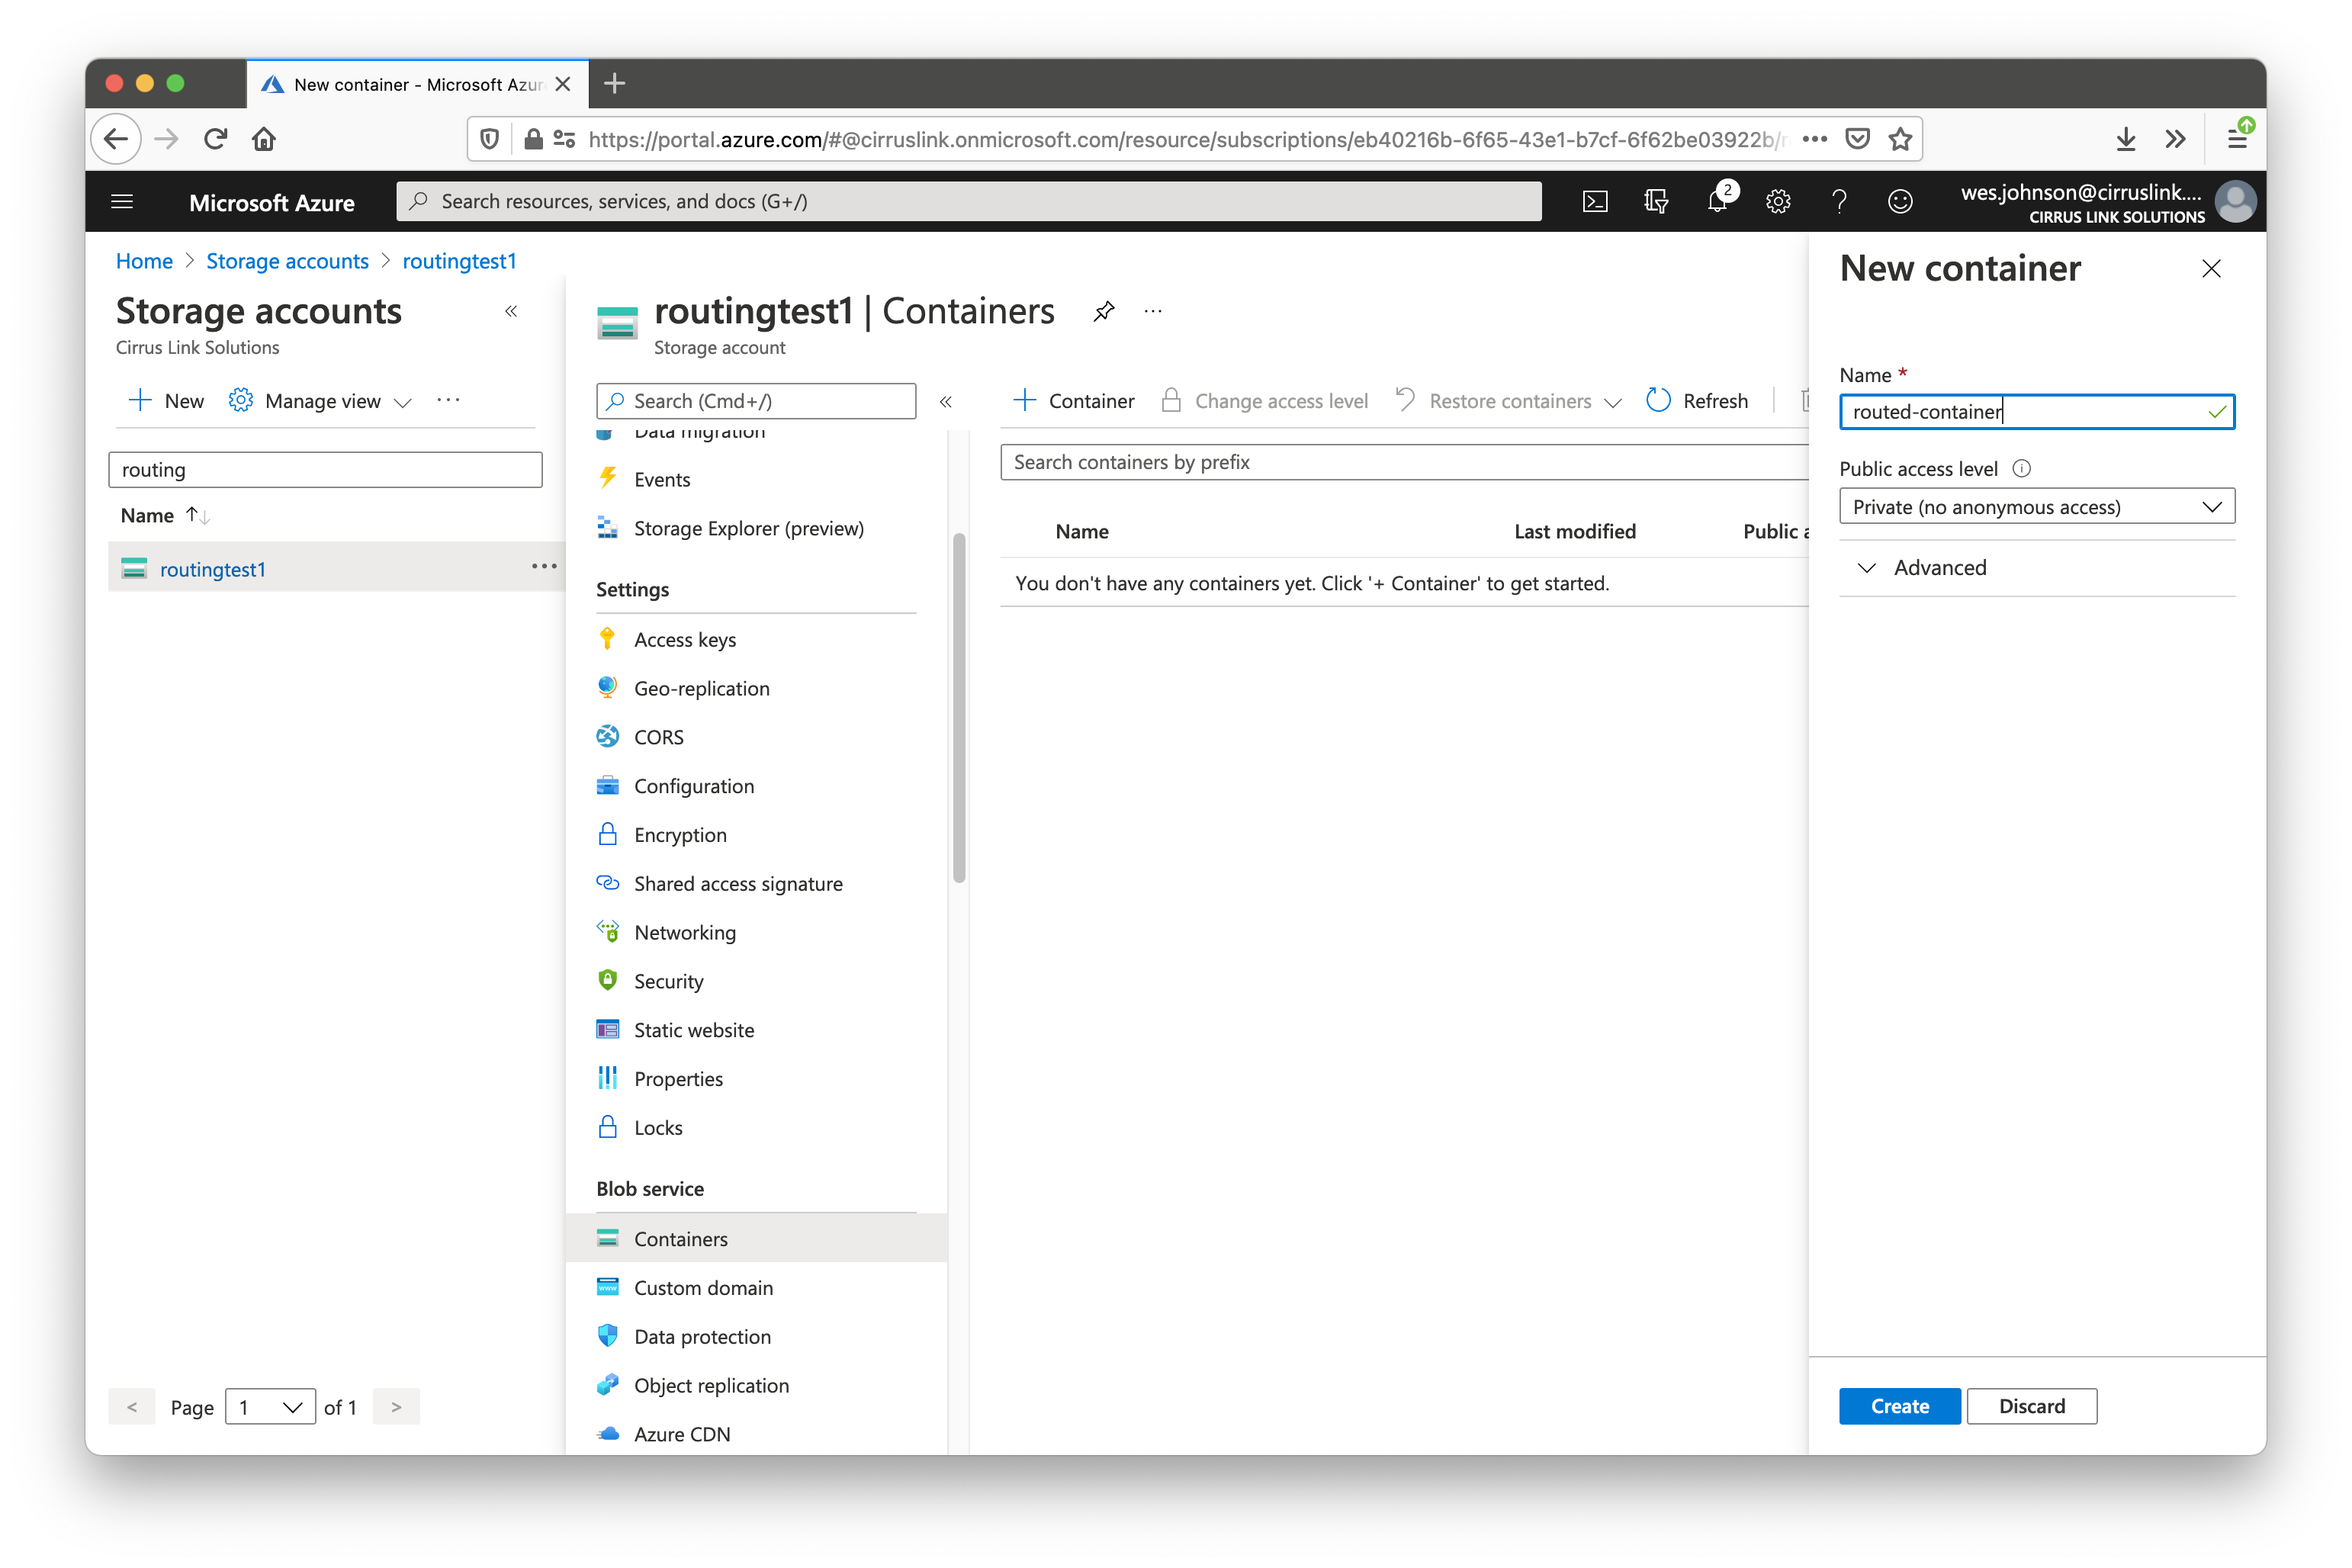Image resolution: width=2352 pixels, height=1568 pixels.
Task: Click the help question mark icon
Action: [1838, 201]
